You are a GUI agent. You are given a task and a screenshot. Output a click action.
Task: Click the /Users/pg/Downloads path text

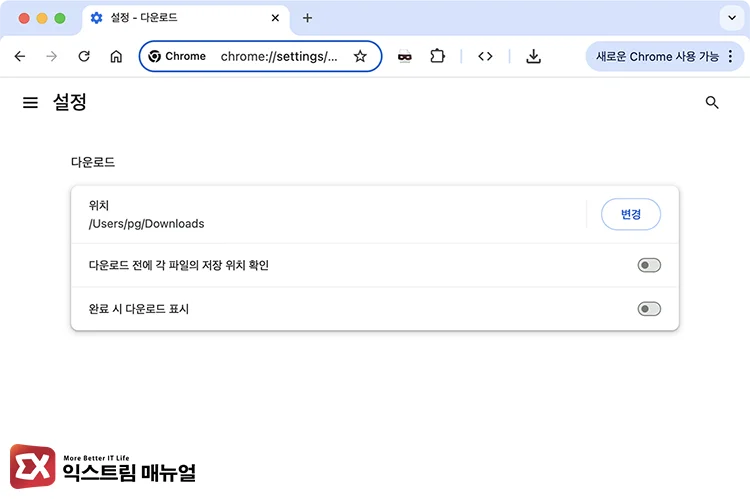(146, 224)
